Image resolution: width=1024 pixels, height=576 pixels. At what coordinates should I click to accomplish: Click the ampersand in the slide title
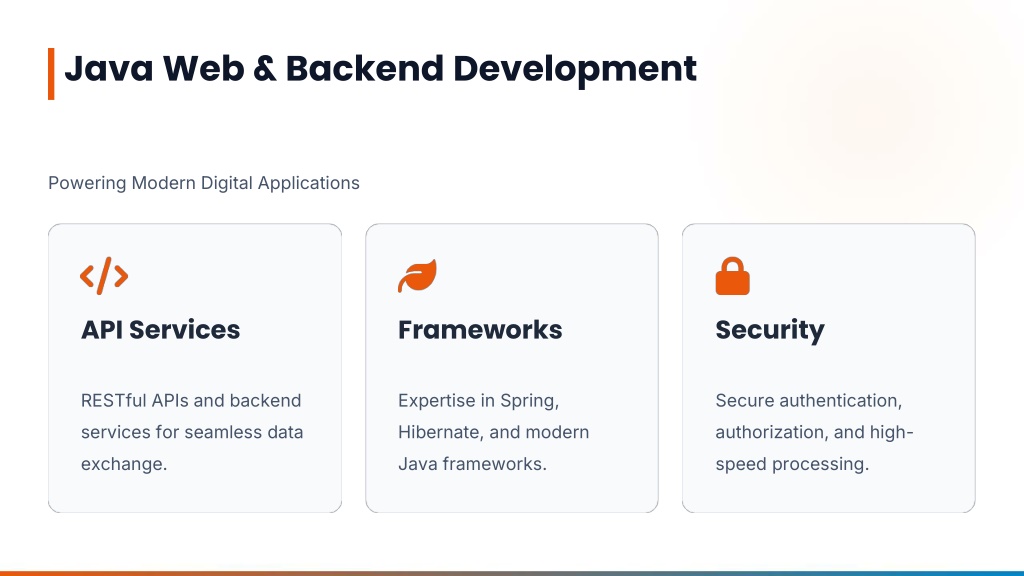pos(263,68)
